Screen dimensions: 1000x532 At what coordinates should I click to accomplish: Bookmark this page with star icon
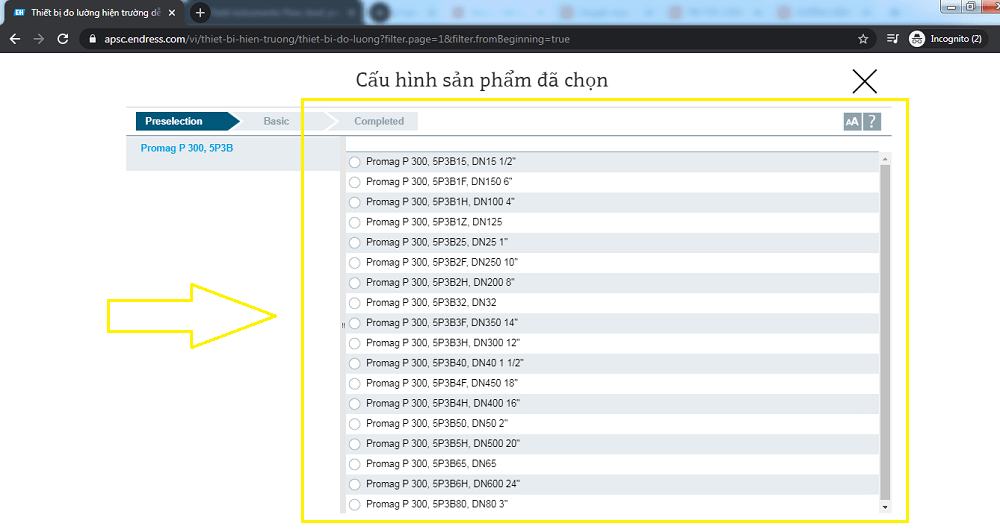tap(863, 39)
